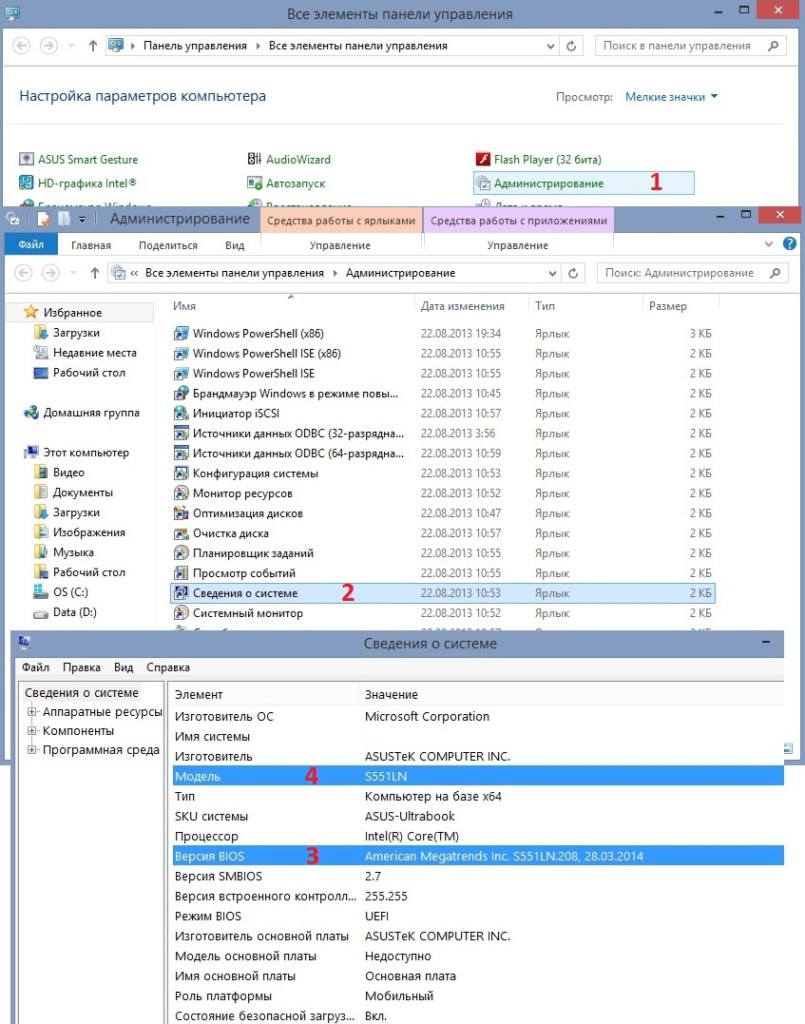805x1024 pixels.
Task: Open ASUS Smart Gesture control panel item
Action: point(79,159)
